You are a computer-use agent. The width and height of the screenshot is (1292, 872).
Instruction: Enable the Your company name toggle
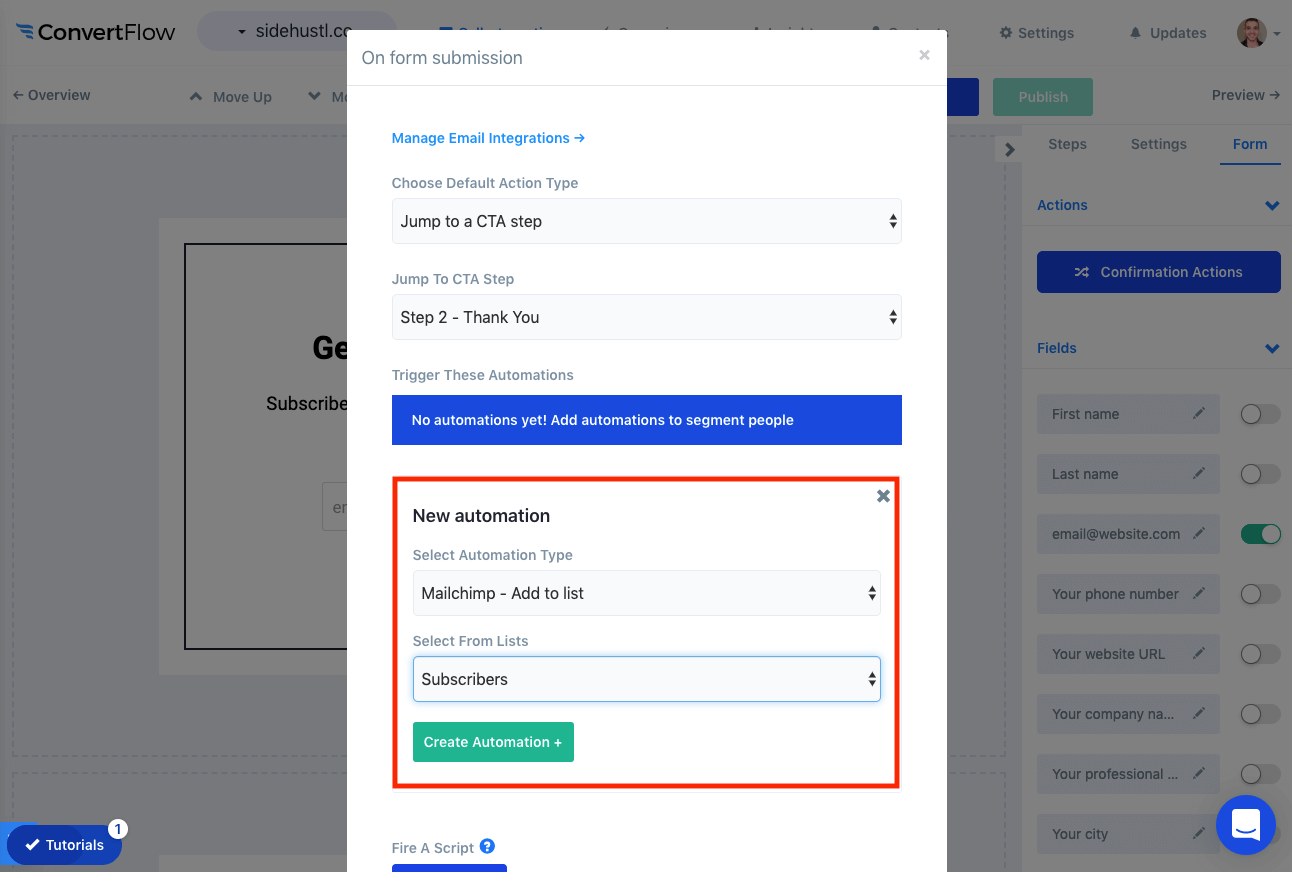[1260, 714]
